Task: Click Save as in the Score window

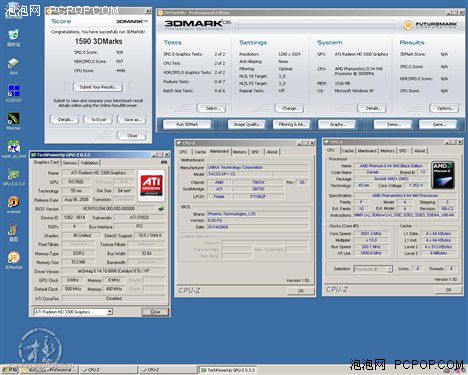Action: coord(132,119)
